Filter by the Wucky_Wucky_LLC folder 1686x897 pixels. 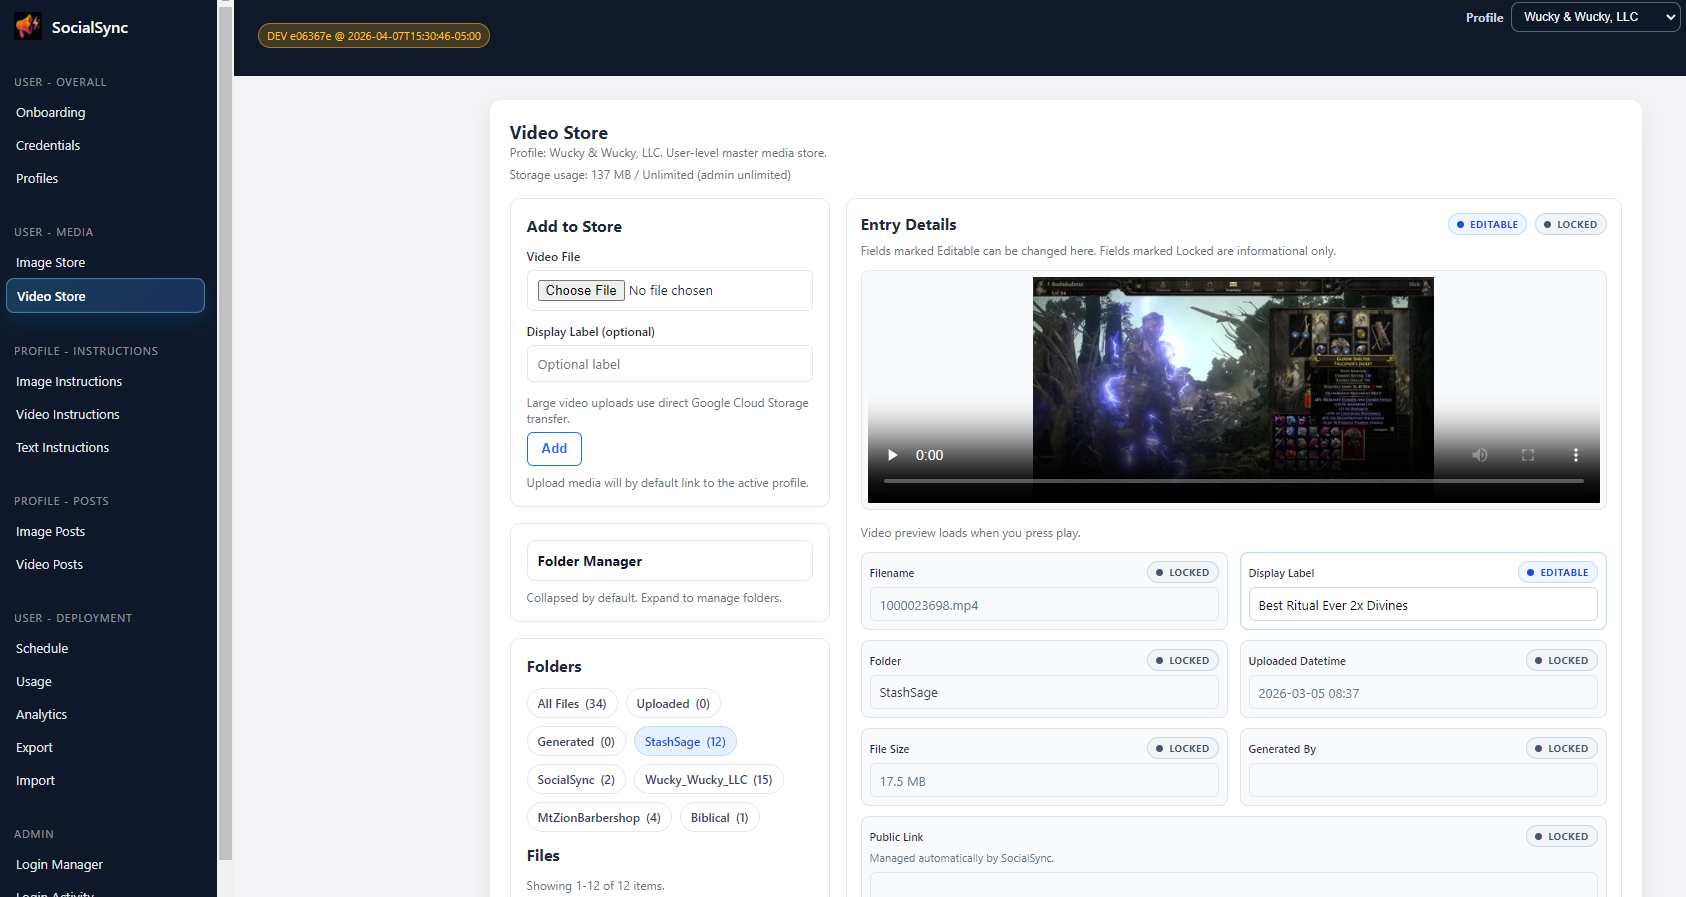tap(708, 780)
